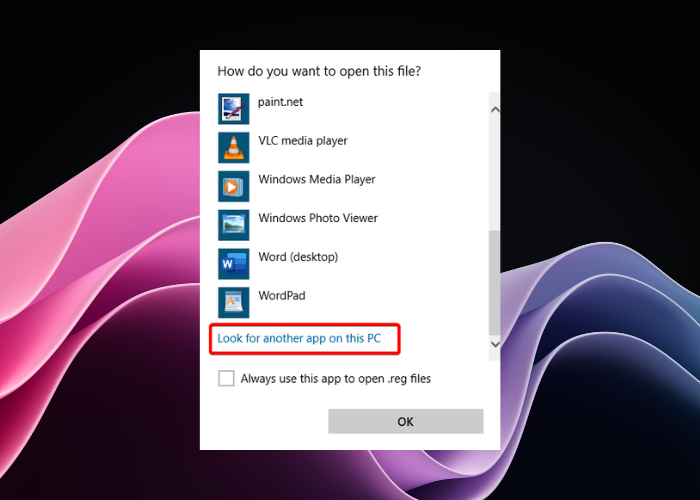Click the VLC media player label
The image size is (700, 500).
pyautogui.click(x=303, y=141)
